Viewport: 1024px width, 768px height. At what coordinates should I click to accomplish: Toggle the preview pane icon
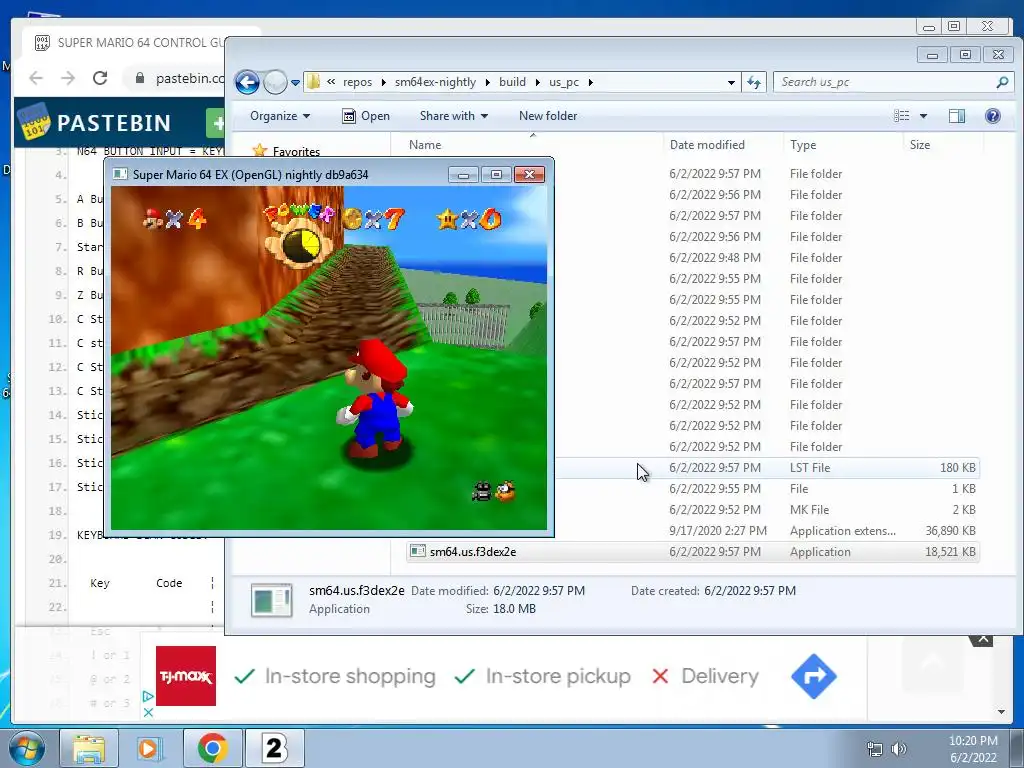957,116
